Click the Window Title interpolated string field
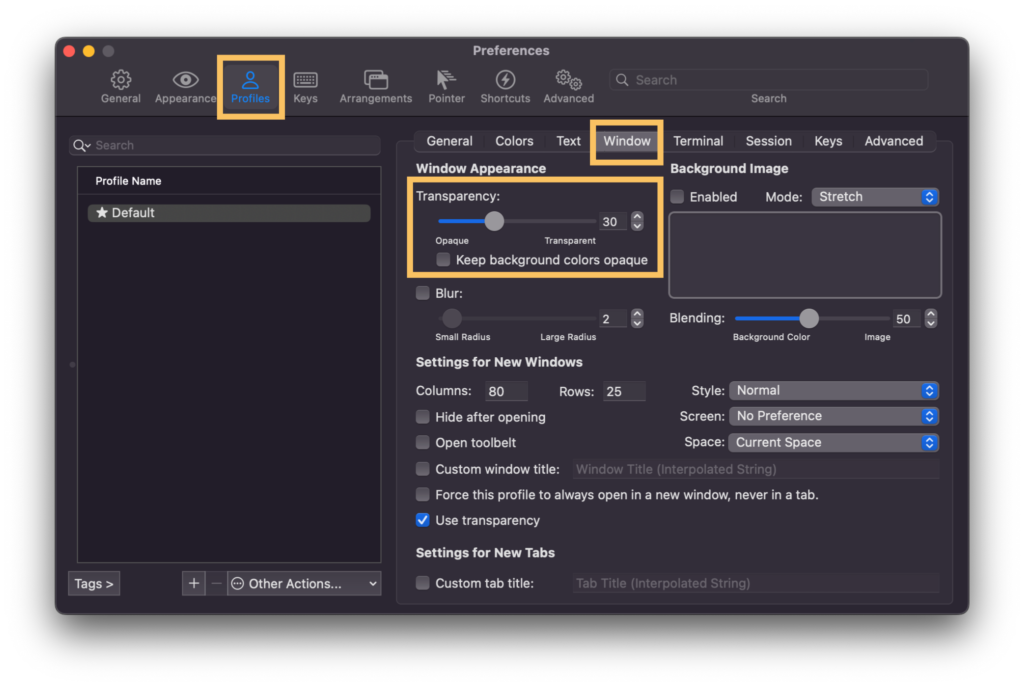This screenshot has height=687, width=1024. 756,469
